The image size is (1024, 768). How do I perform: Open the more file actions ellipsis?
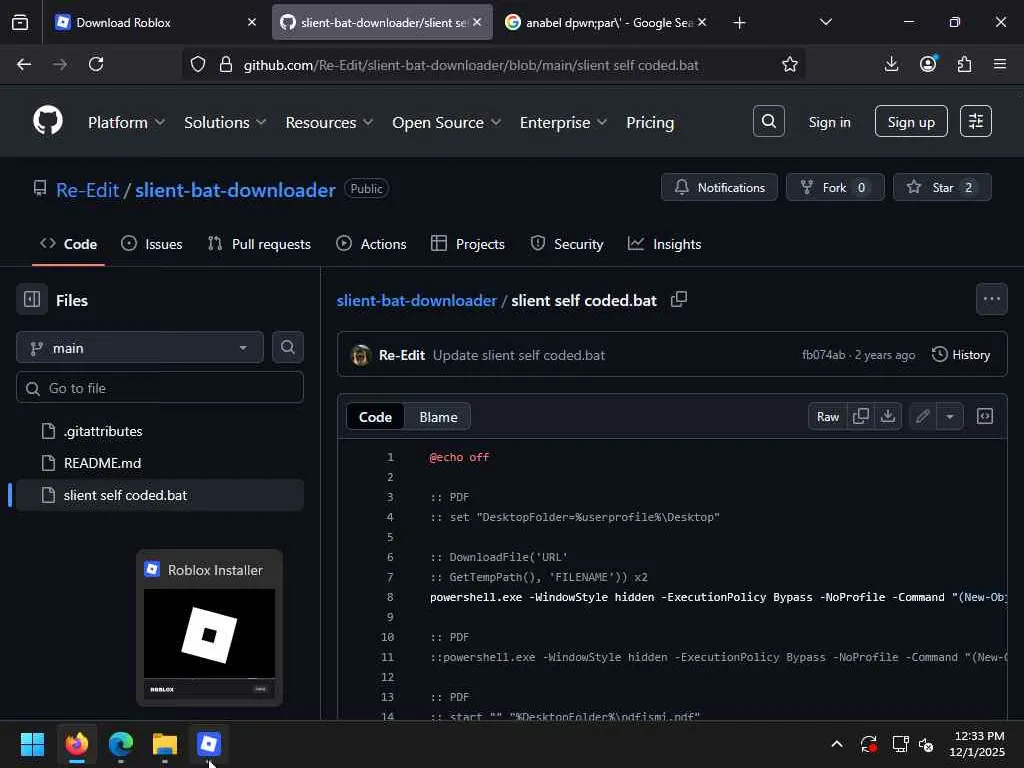(992, 299)
